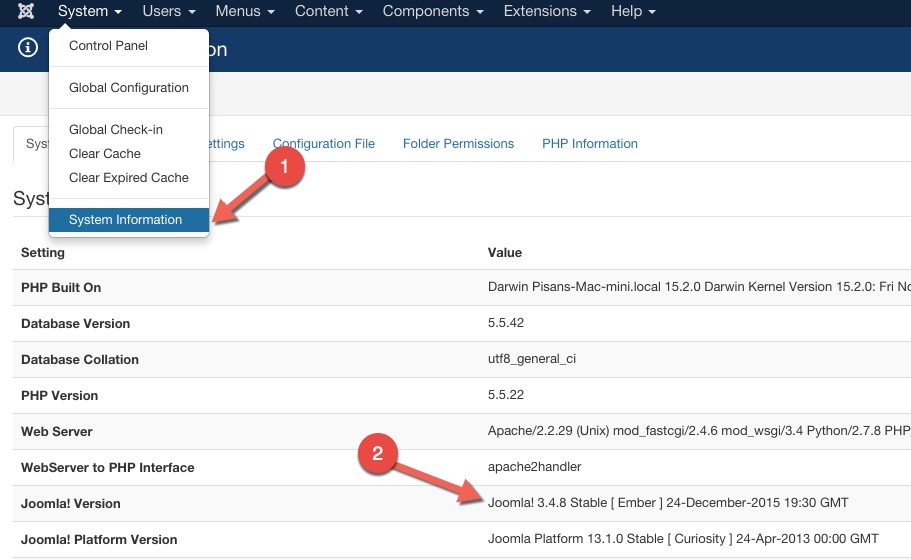Click the Value column header
Image resolution: width=911 pixels, height=560 pixels.
504,253
